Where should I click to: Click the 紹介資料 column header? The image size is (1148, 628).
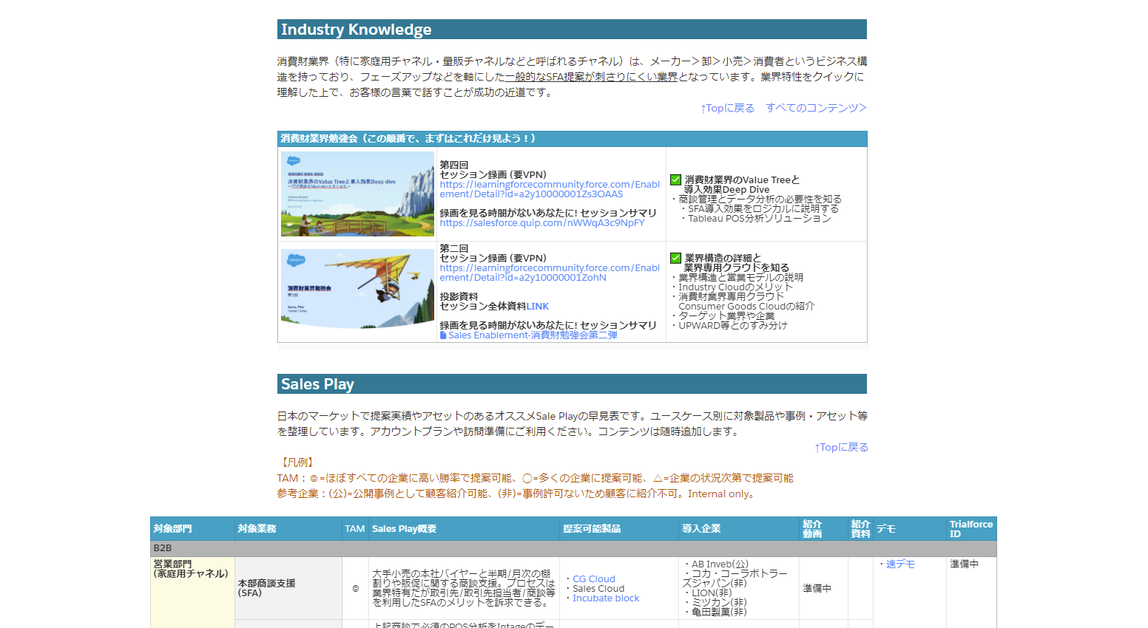click(x=860, y=528)
